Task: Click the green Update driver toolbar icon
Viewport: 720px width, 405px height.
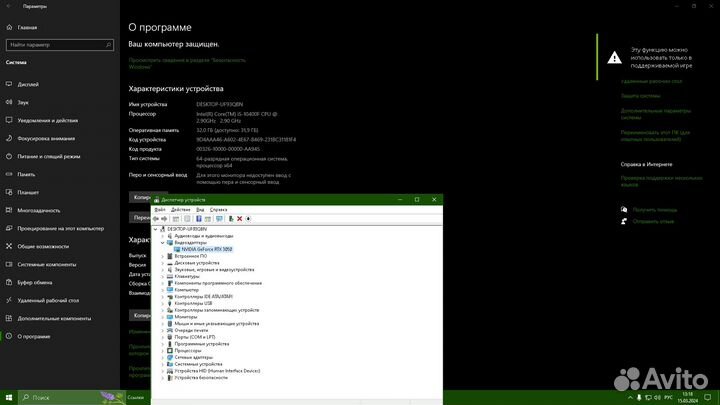Action: (231, 219)
